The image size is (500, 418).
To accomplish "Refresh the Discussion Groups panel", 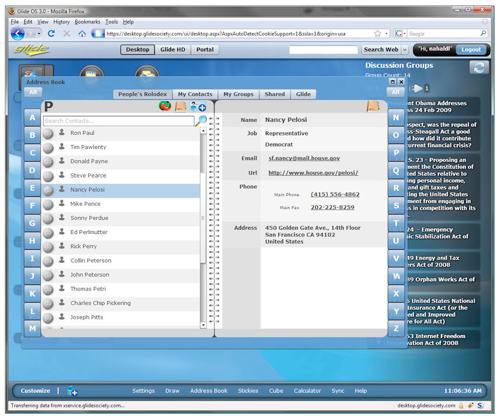I will [479, 68].
